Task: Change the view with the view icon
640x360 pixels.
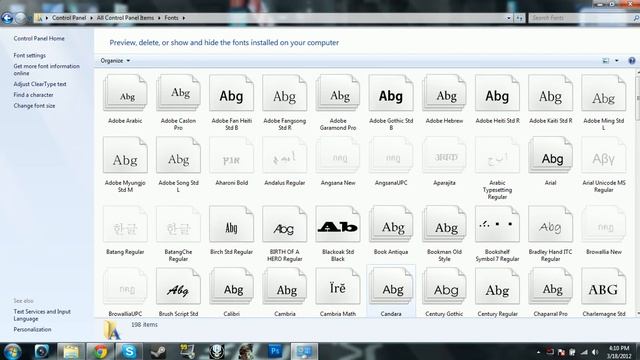Action: point(606,60)
